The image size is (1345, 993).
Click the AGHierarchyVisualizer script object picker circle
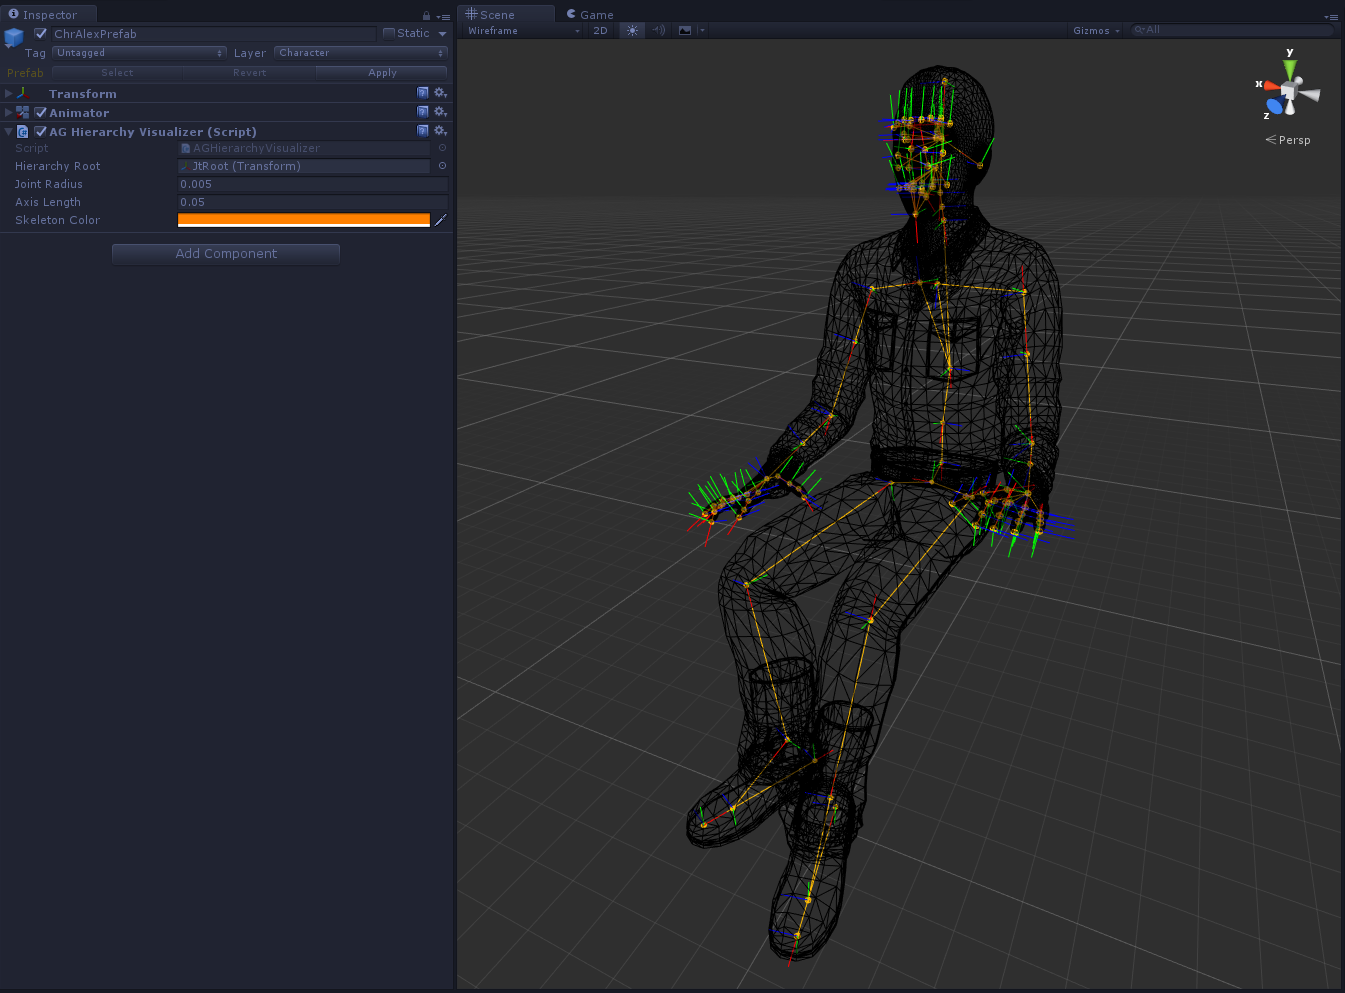[x=441, y=147]
